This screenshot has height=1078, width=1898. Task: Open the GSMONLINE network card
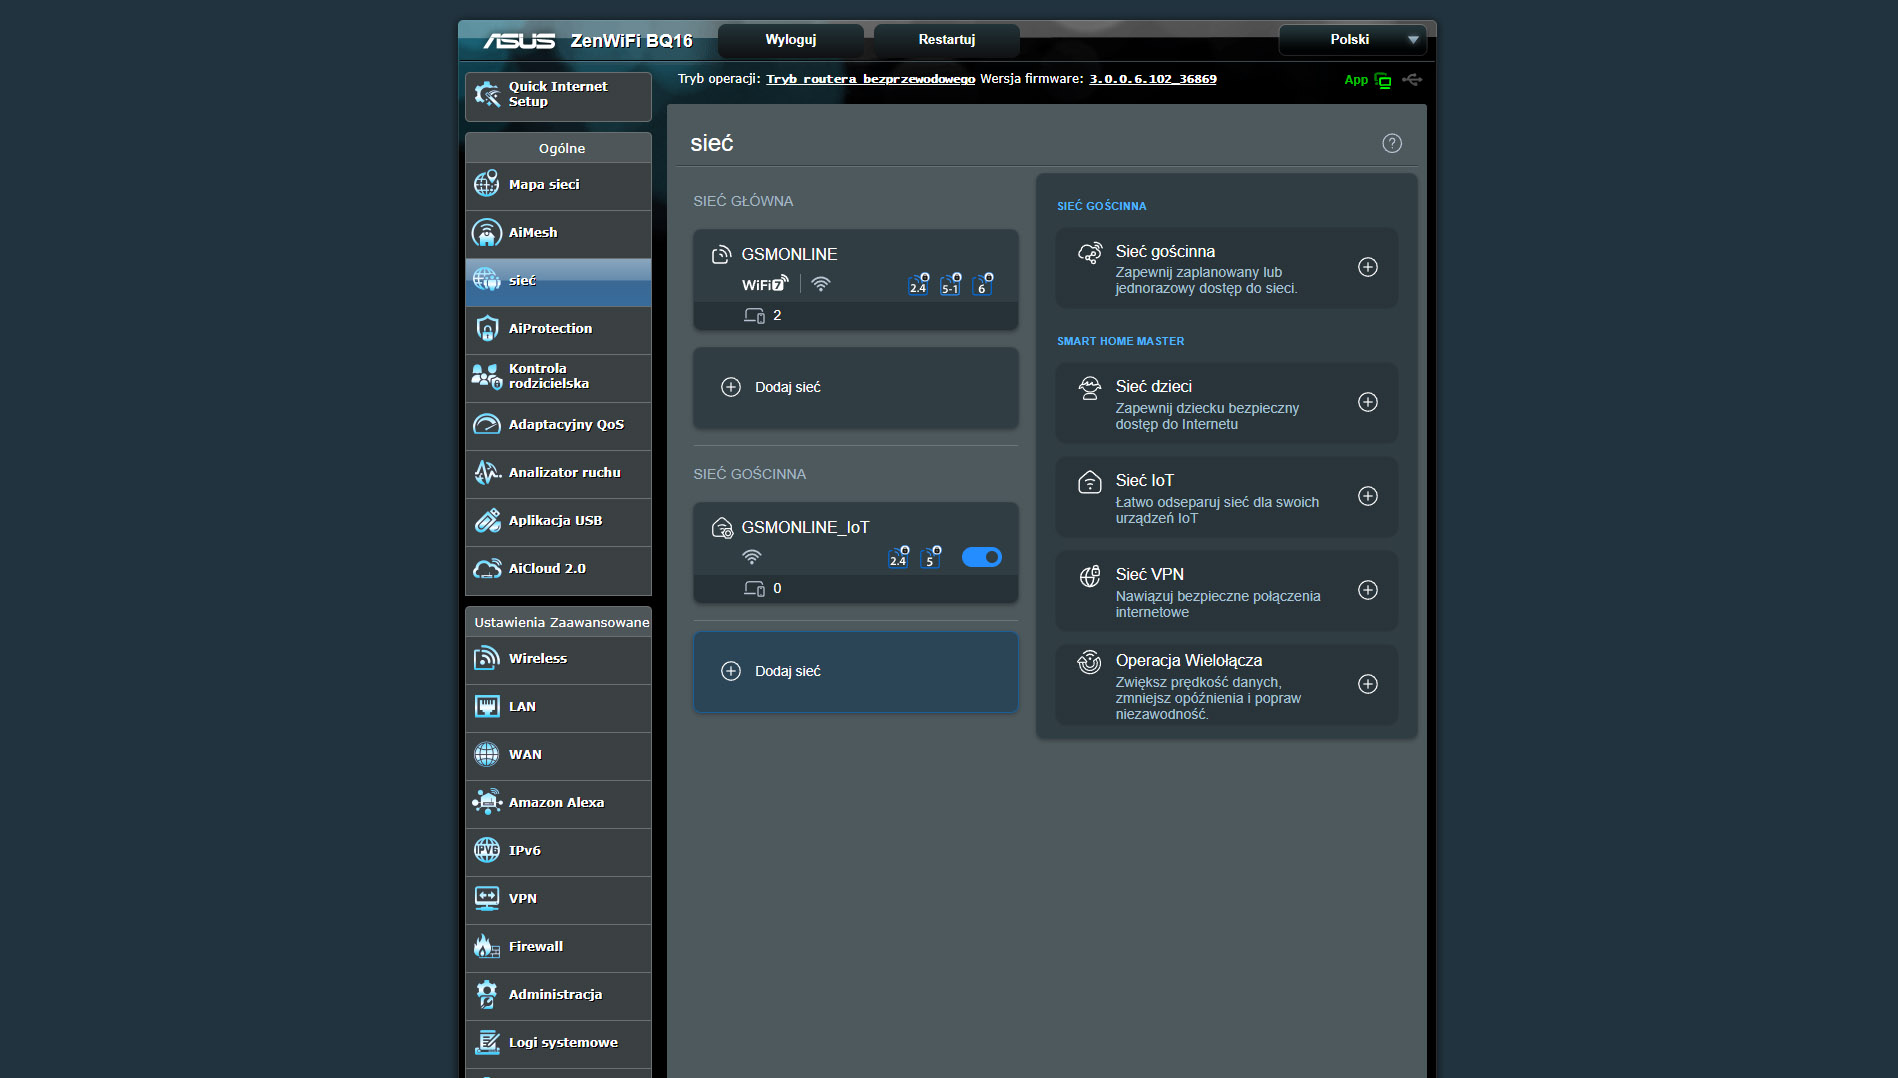tap(856, 280)
